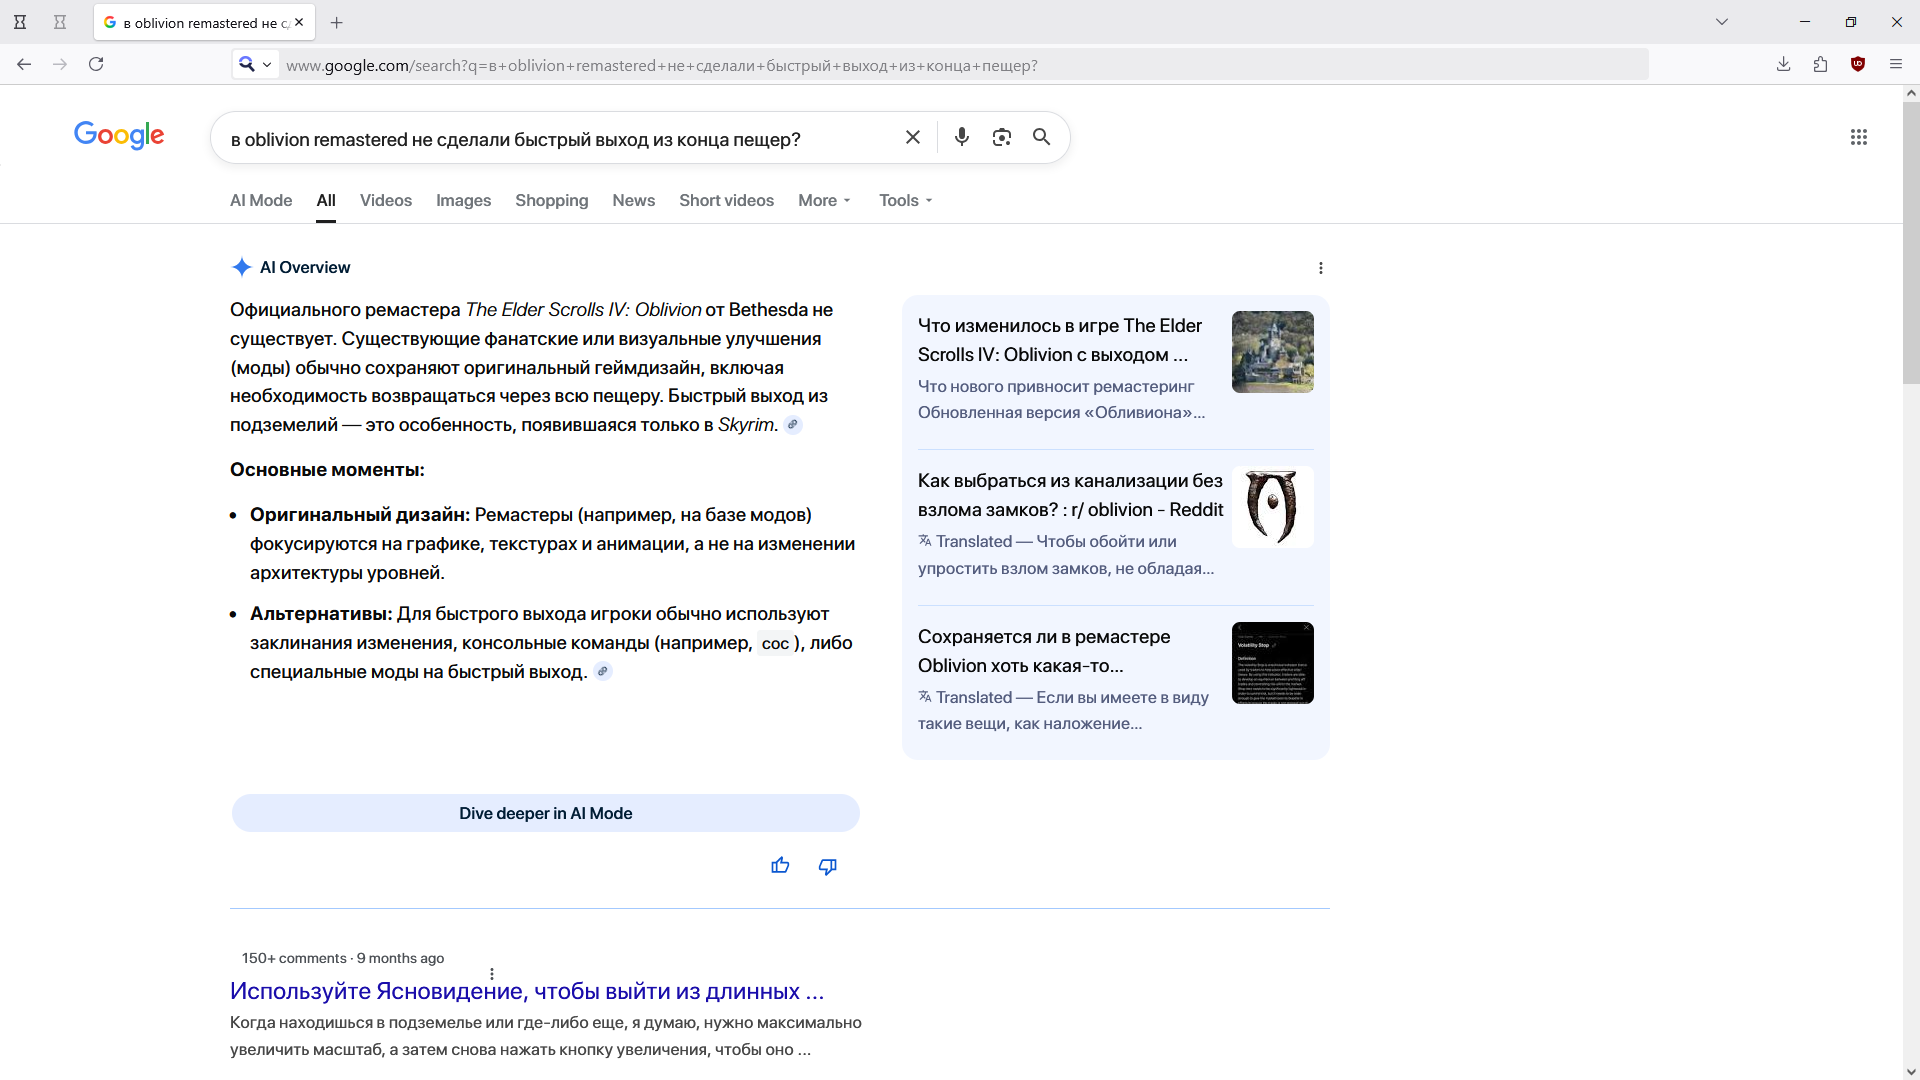Click the voice search microphone icon
This screenshot has width=1920, height=1080.
tap(961, 137)
